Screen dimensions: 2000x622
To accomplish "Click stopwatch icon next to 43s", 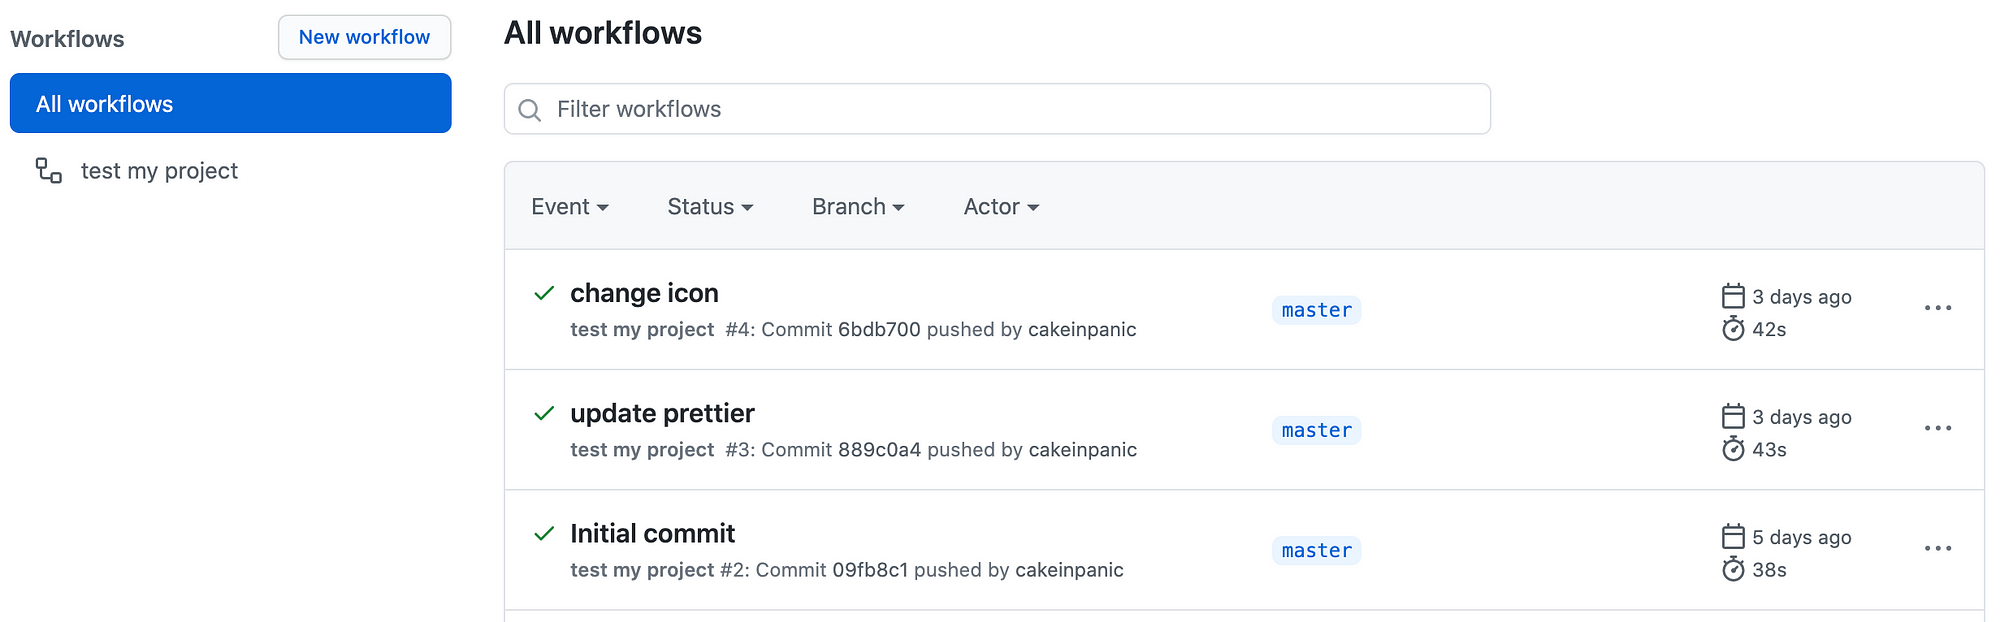I will click(x=1733, y=448).
